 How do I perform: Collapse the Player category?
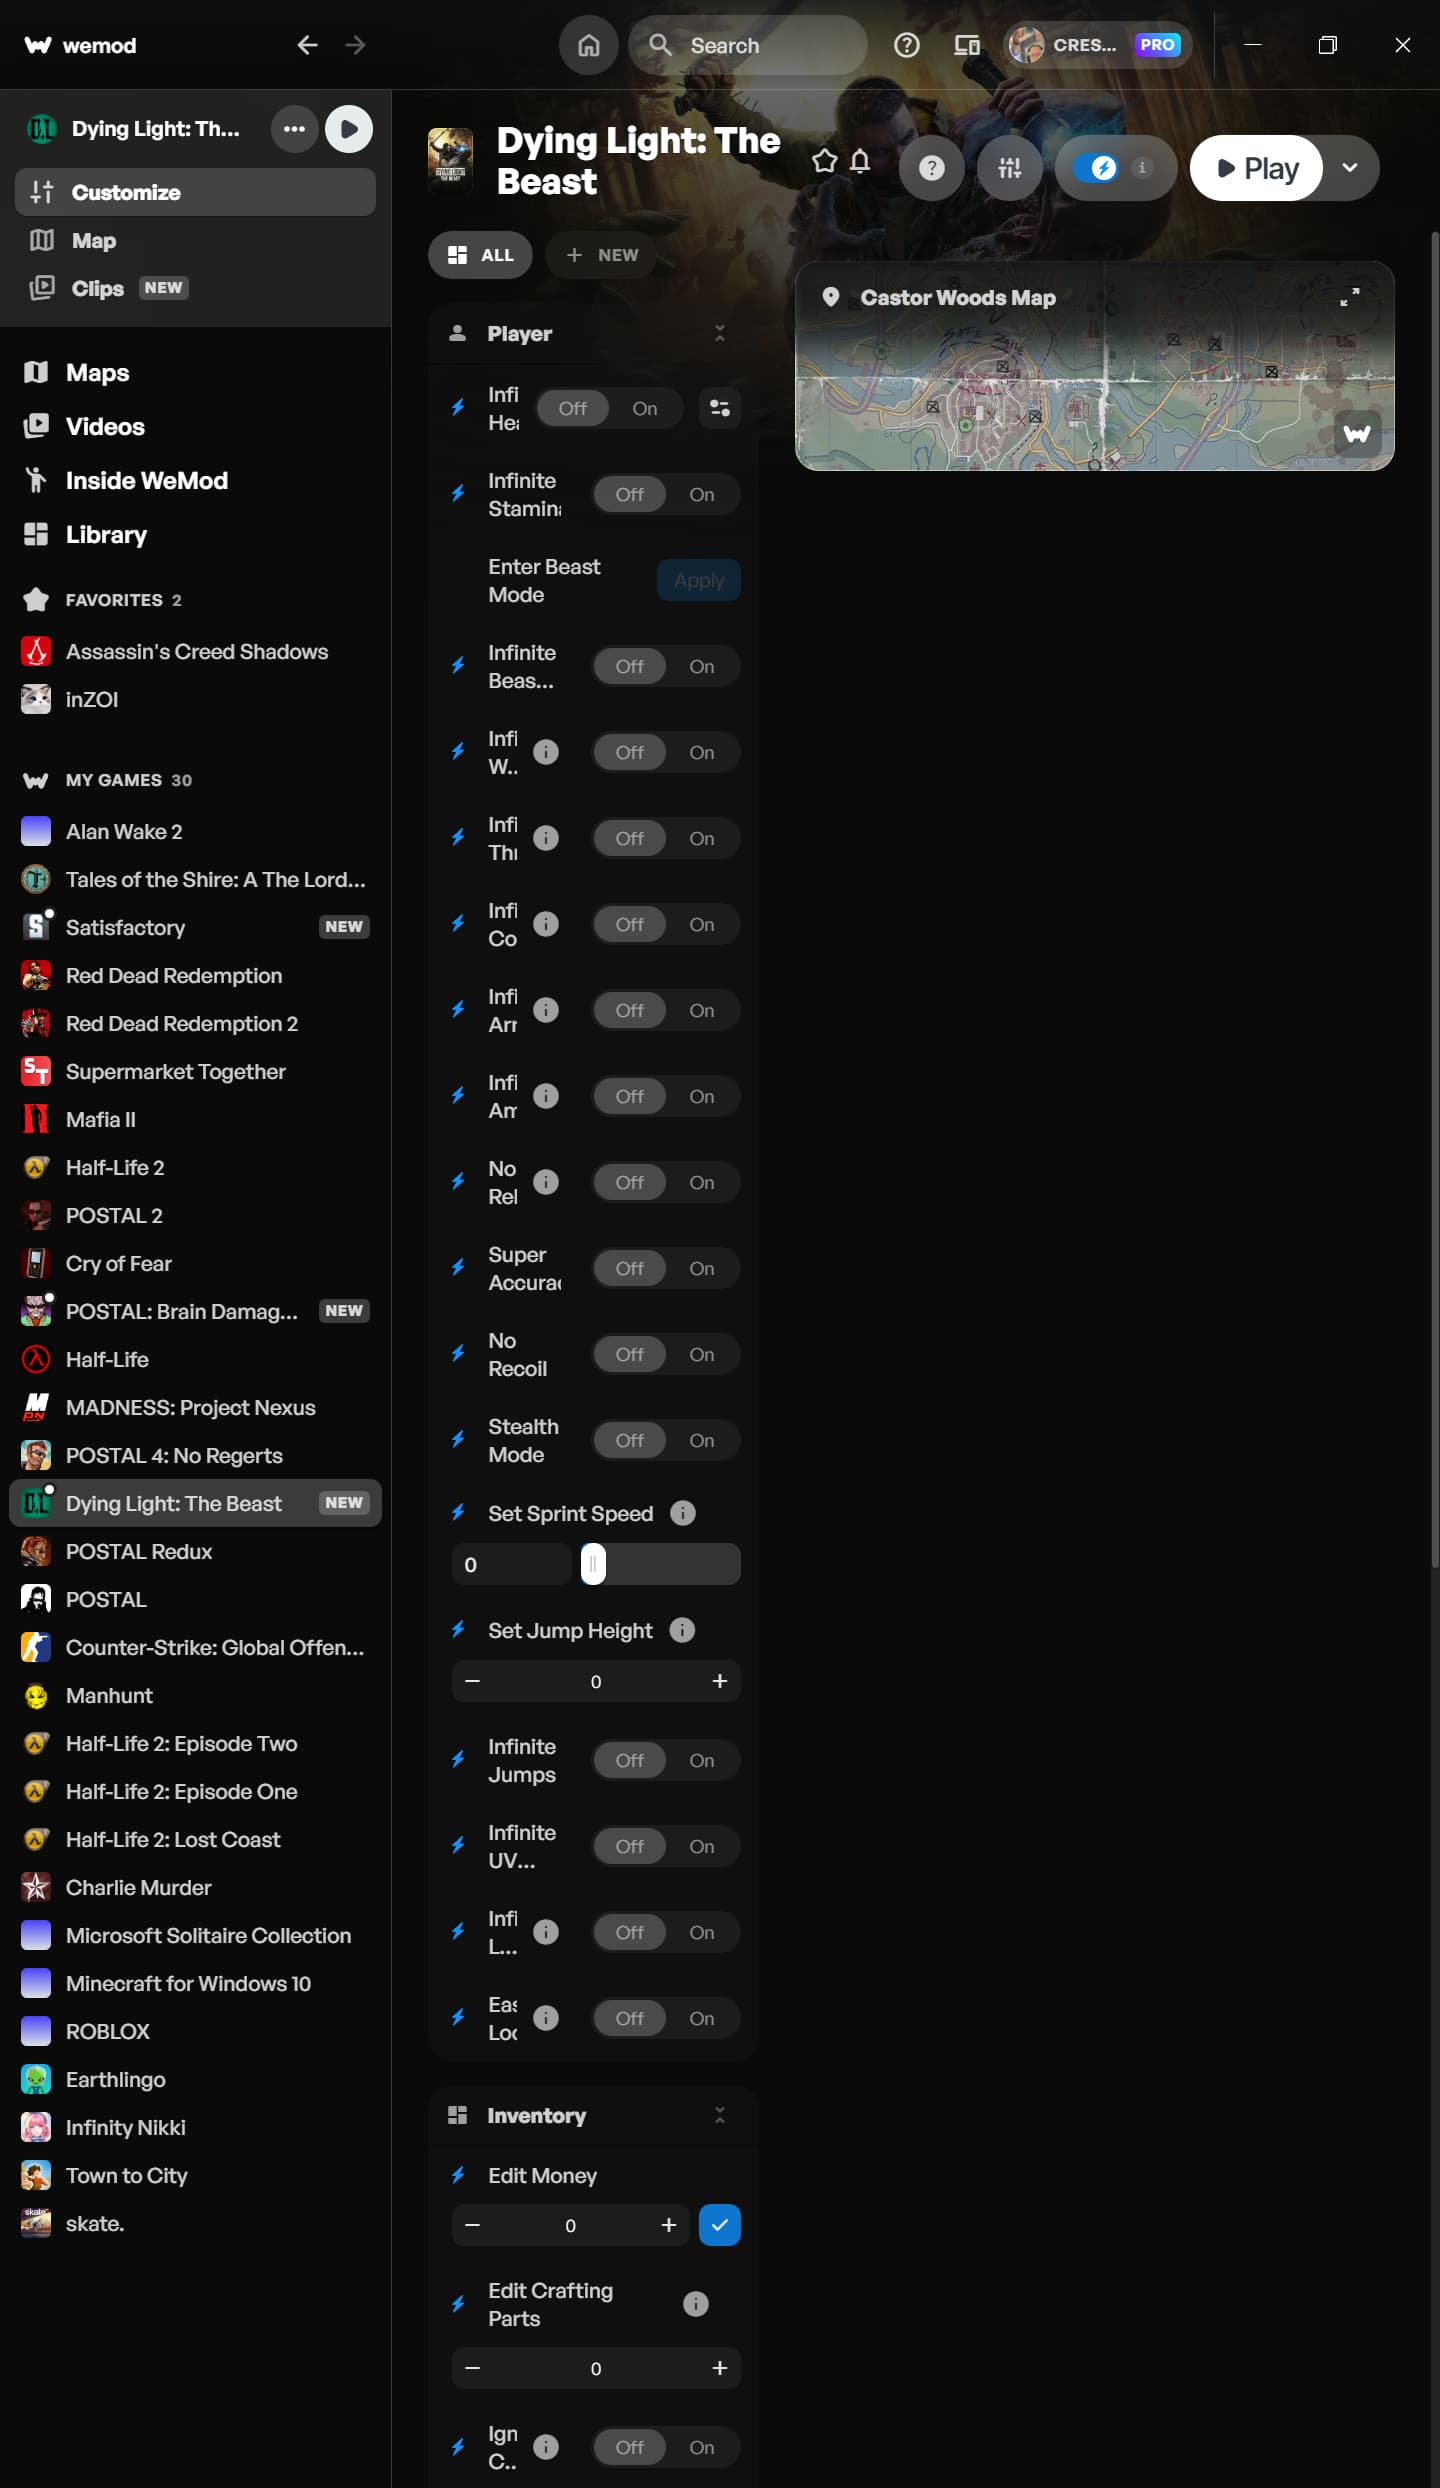719,333
